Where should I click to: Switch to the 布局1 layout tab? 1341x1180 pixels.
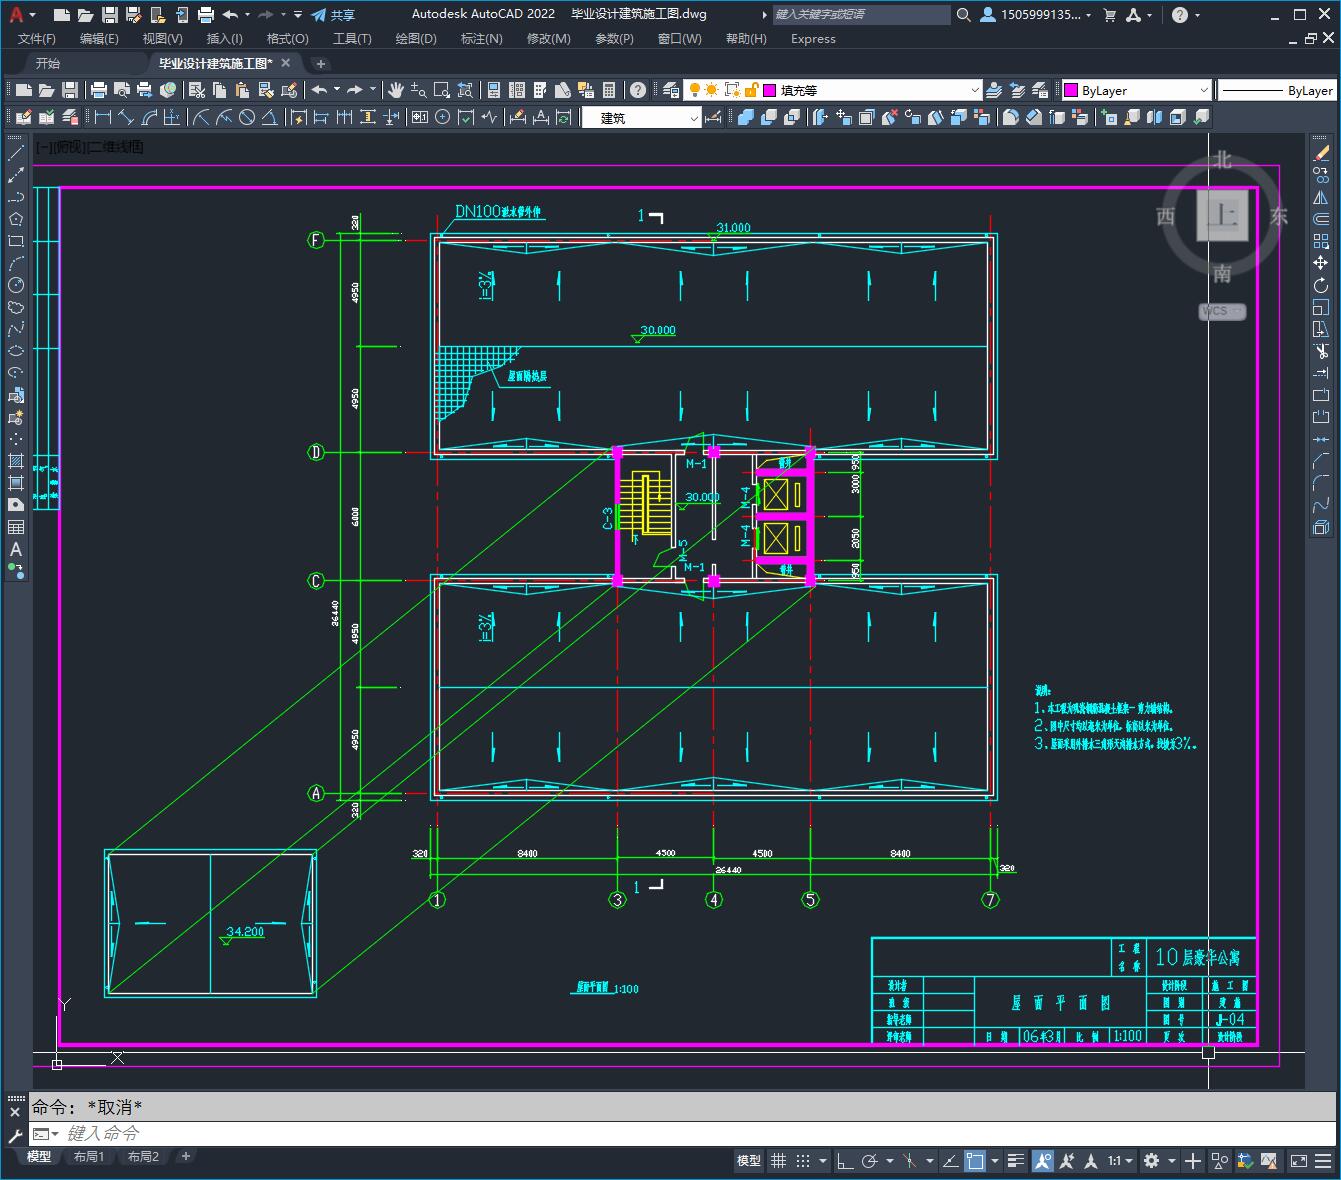[89, 1156]
